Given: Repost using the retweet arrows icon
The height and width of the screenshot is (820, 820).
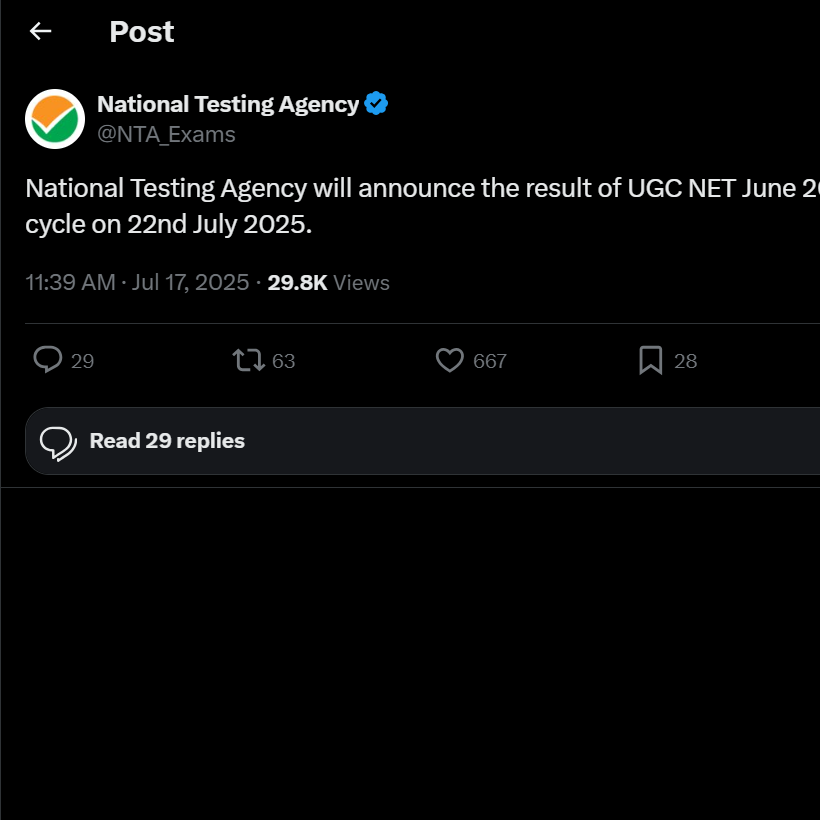Looking at the screenshot, I should coord(248,360).
